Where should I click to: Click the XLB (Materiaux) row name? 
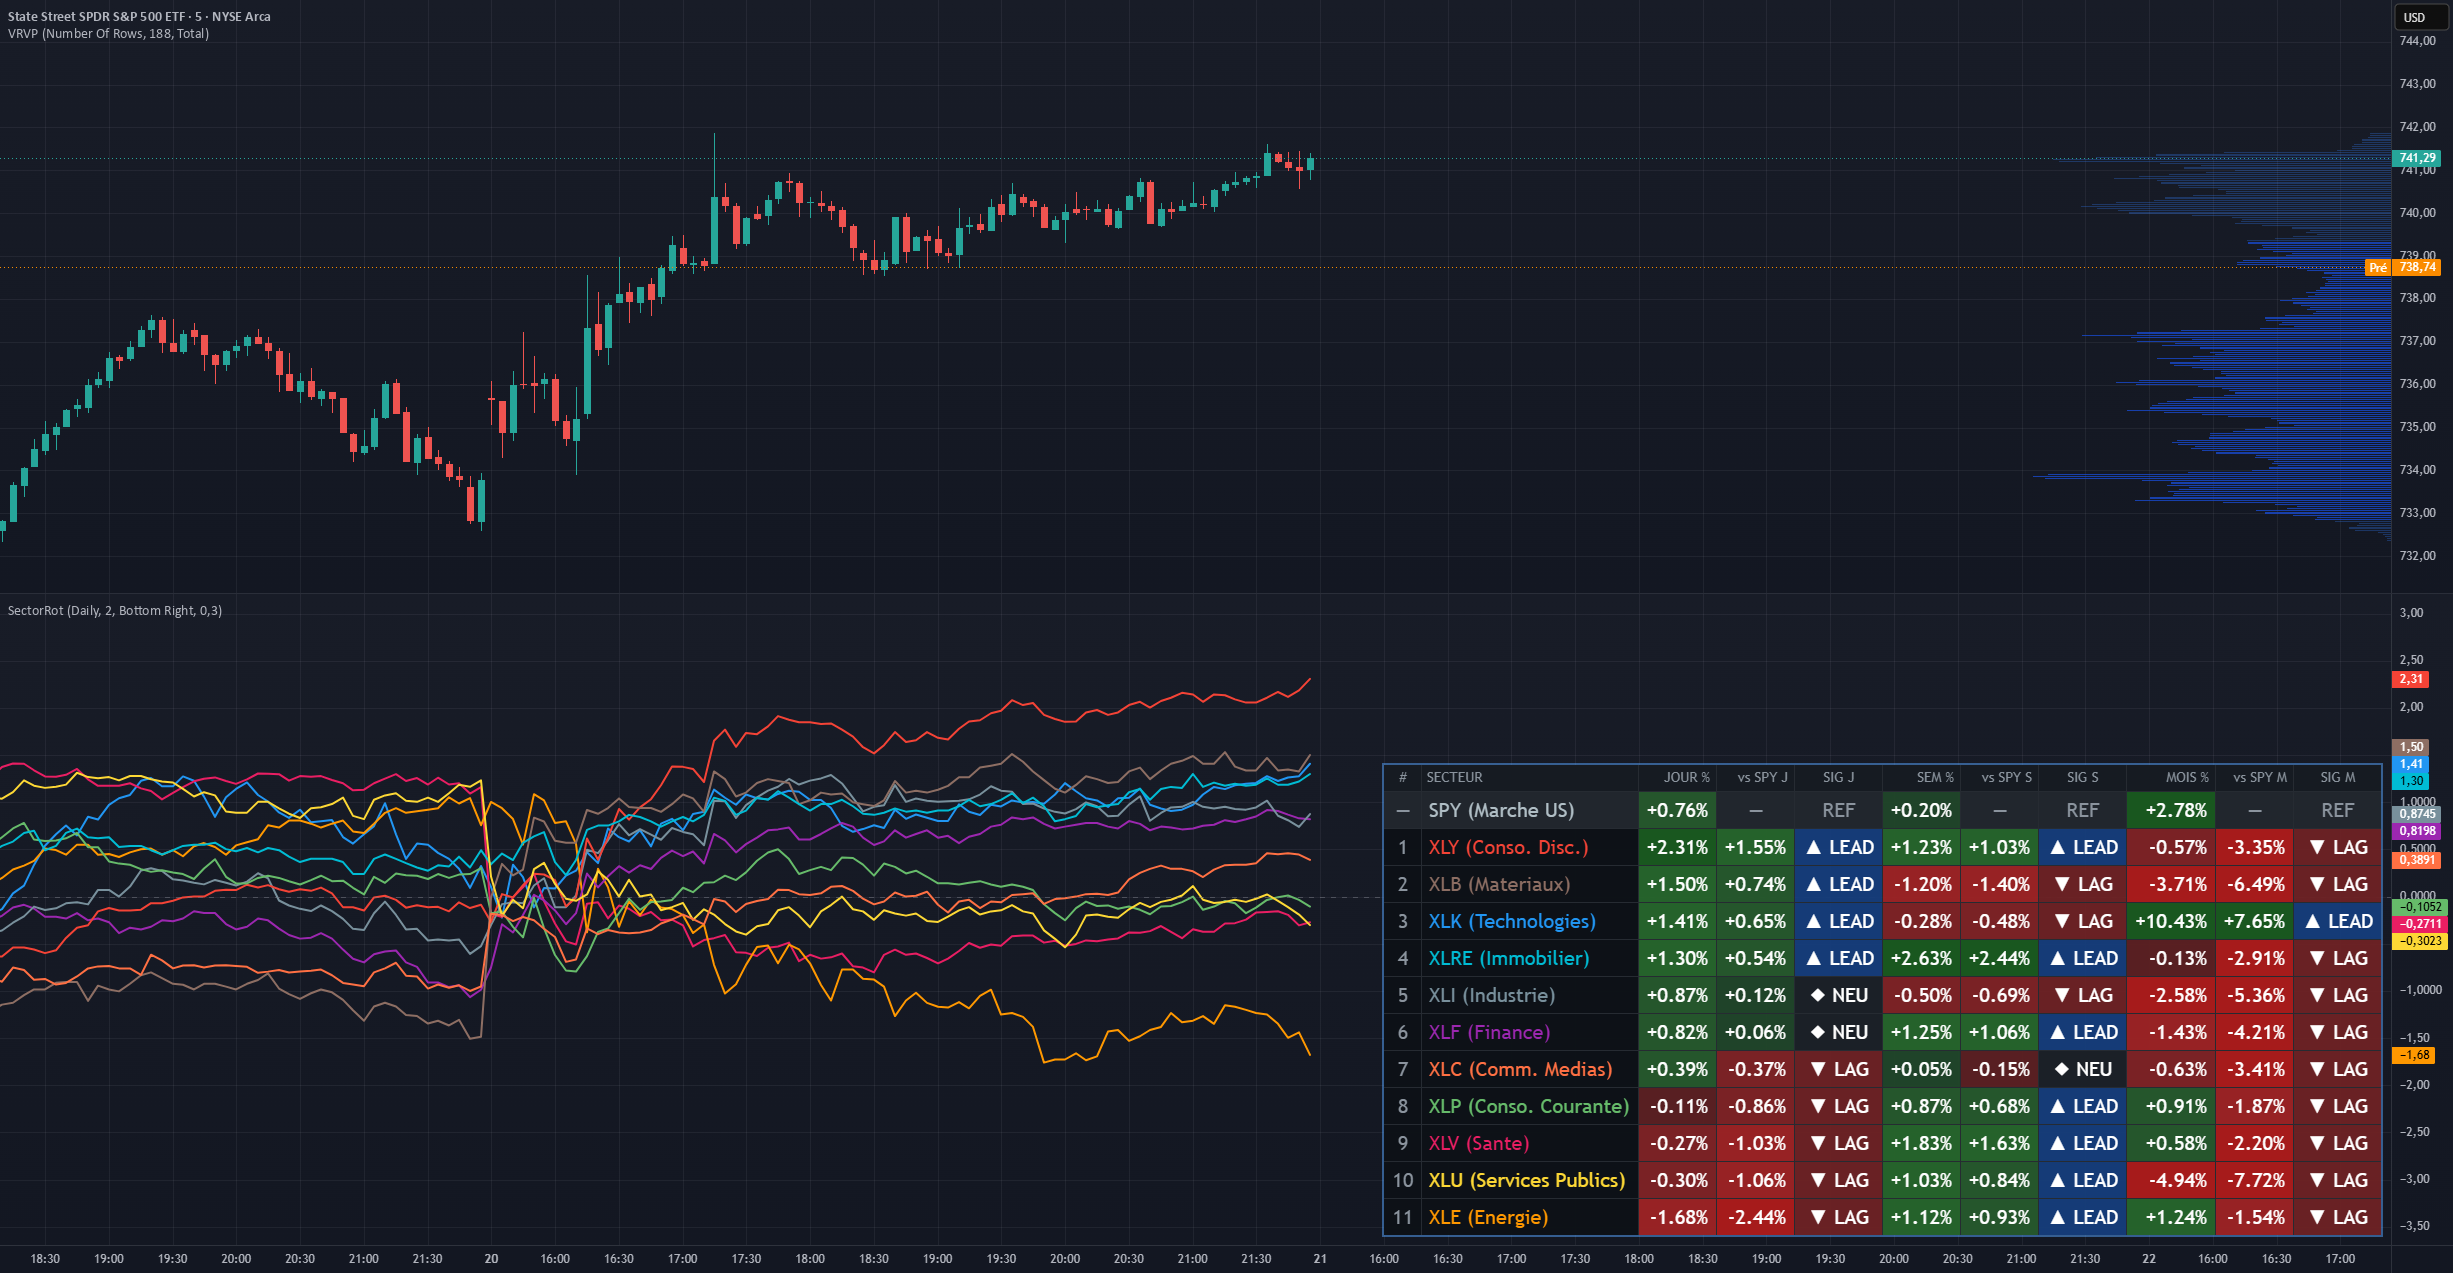[x=1499, y=884]
